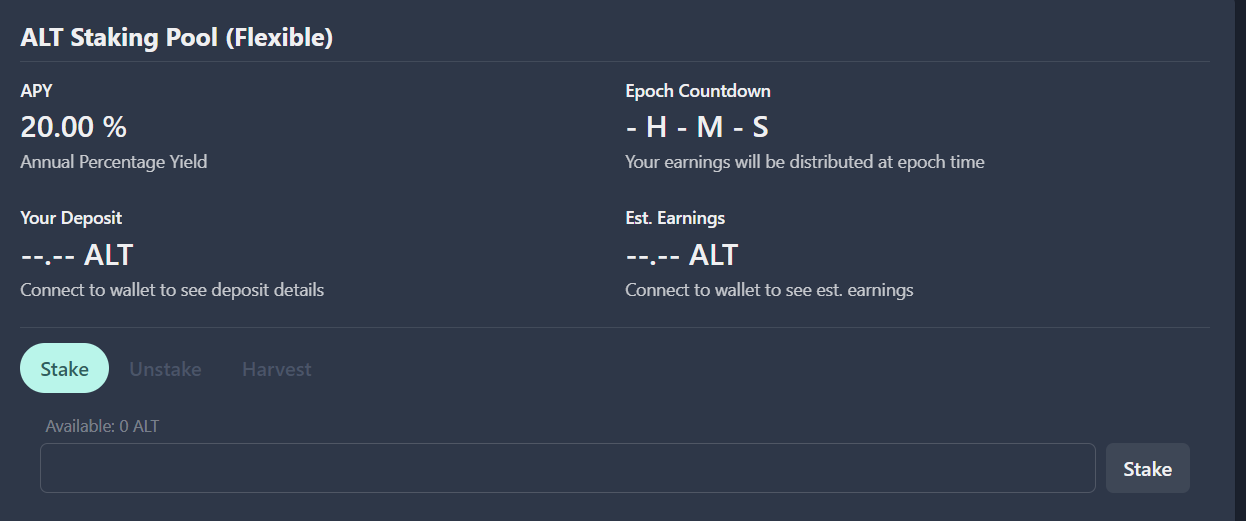The width and height of the screenshot is (1246, 521).
Task: Select the Stake tab pill
Action: pos(64,369)
